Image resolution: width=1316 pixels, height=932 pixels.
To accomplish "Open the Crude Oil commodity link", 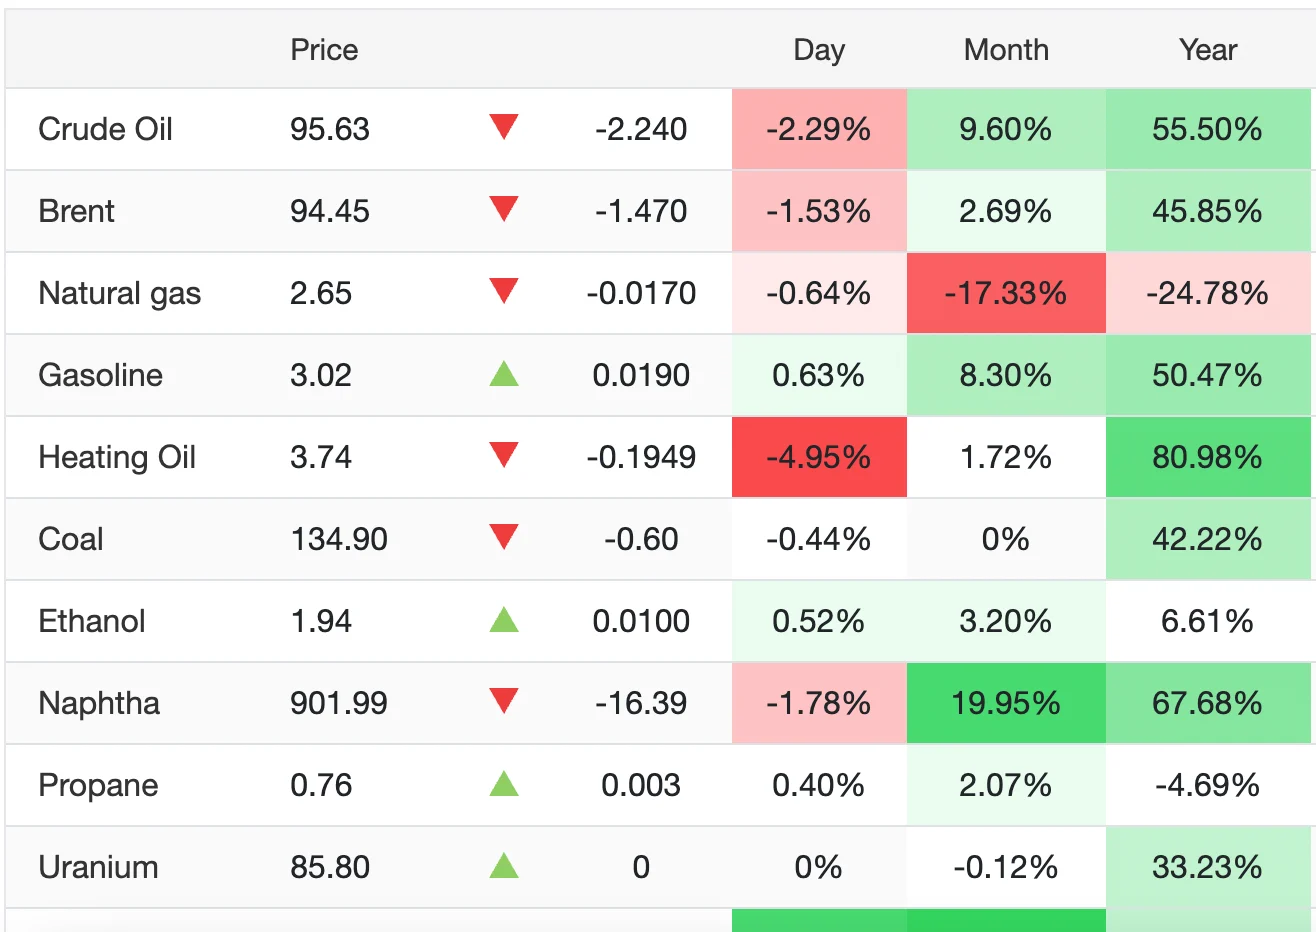I will (105, 129).
